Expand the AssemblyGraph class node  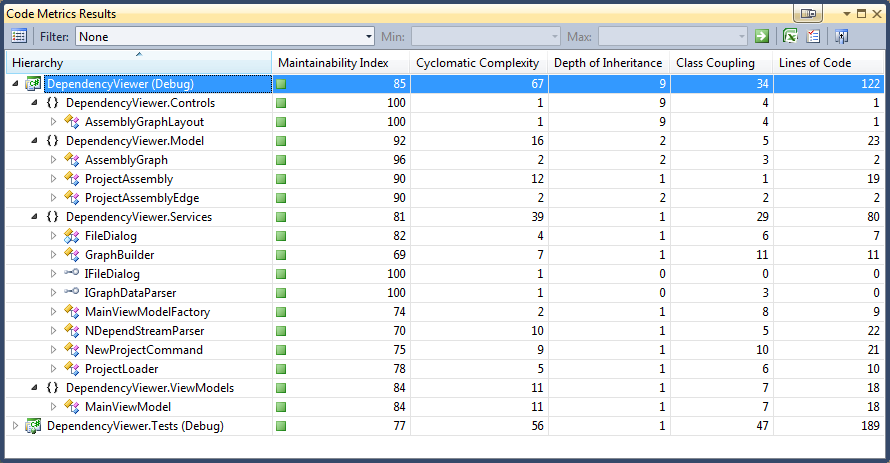coord(53,160)
